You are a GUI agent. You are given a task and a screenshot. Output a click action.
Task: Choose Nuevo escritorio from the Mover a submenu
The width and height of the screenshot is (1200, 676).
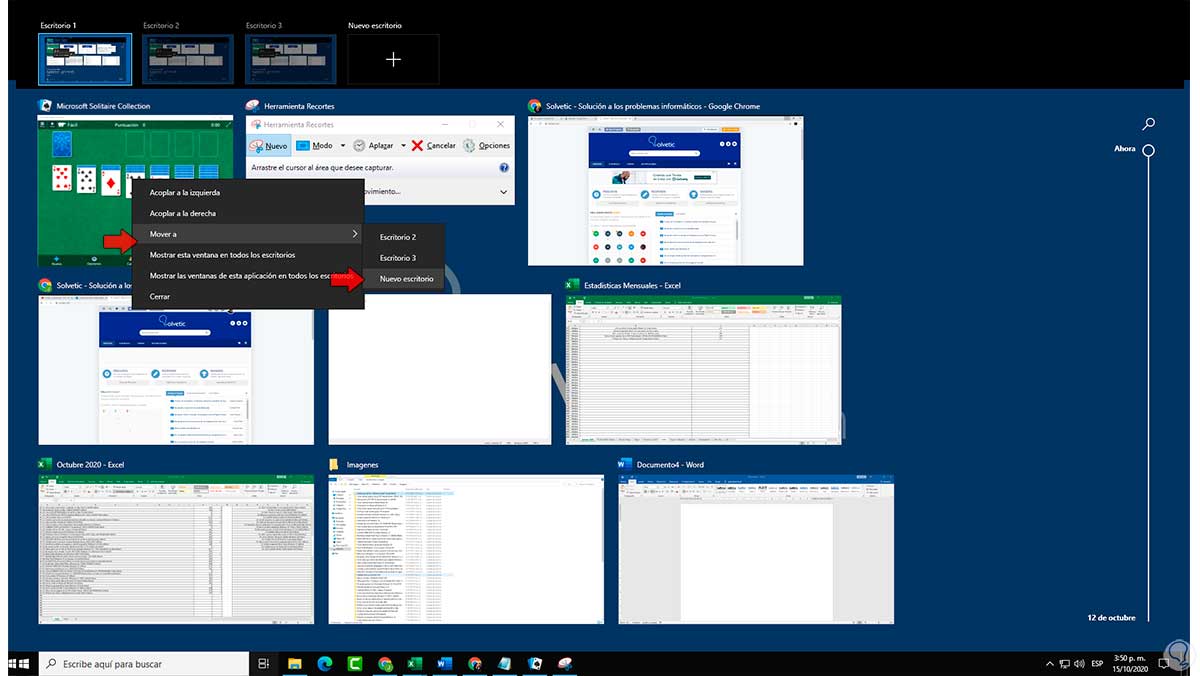coord(405,278)
